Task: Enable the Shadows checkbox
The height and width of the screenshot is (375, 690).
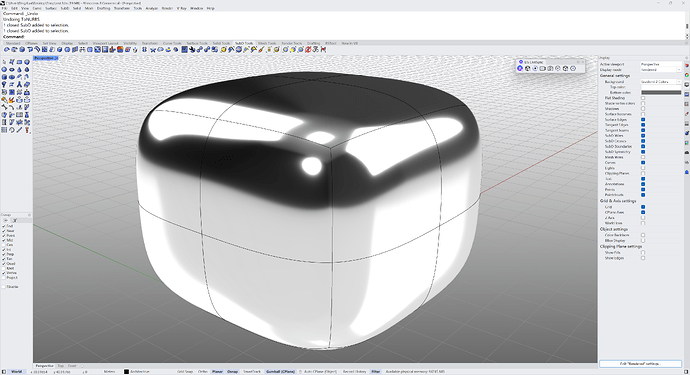Action: pos(643,109)
